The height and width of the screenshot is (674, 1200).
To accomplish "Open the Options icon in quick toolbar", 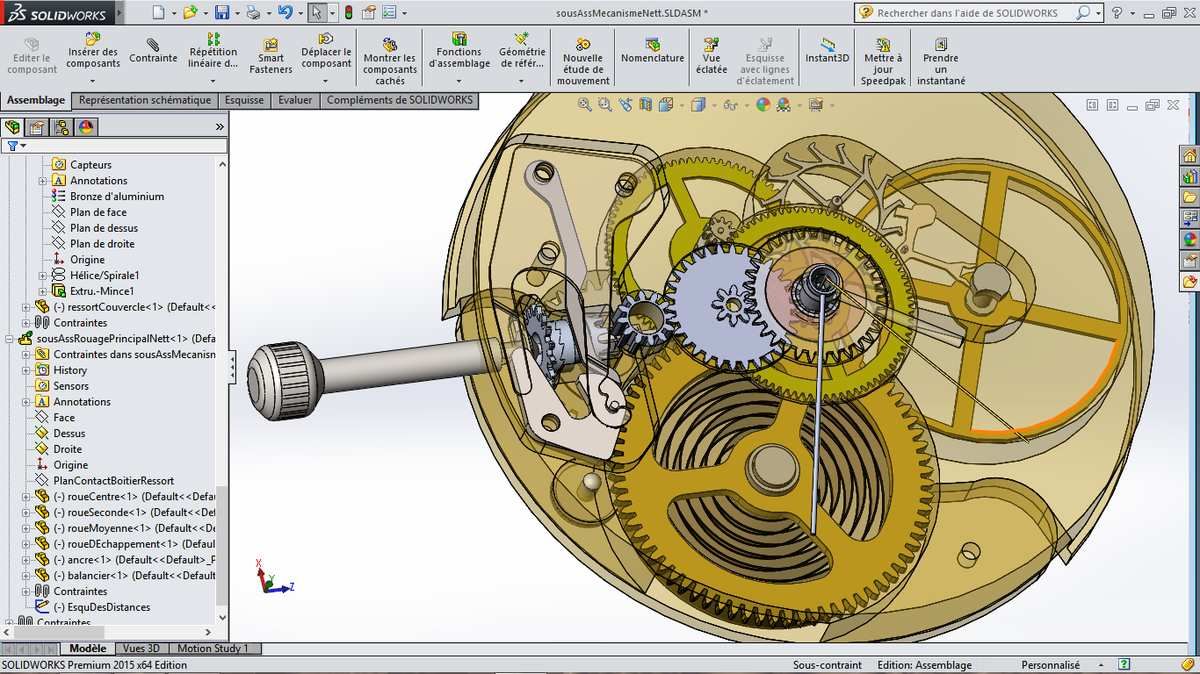I will point(389,13).
